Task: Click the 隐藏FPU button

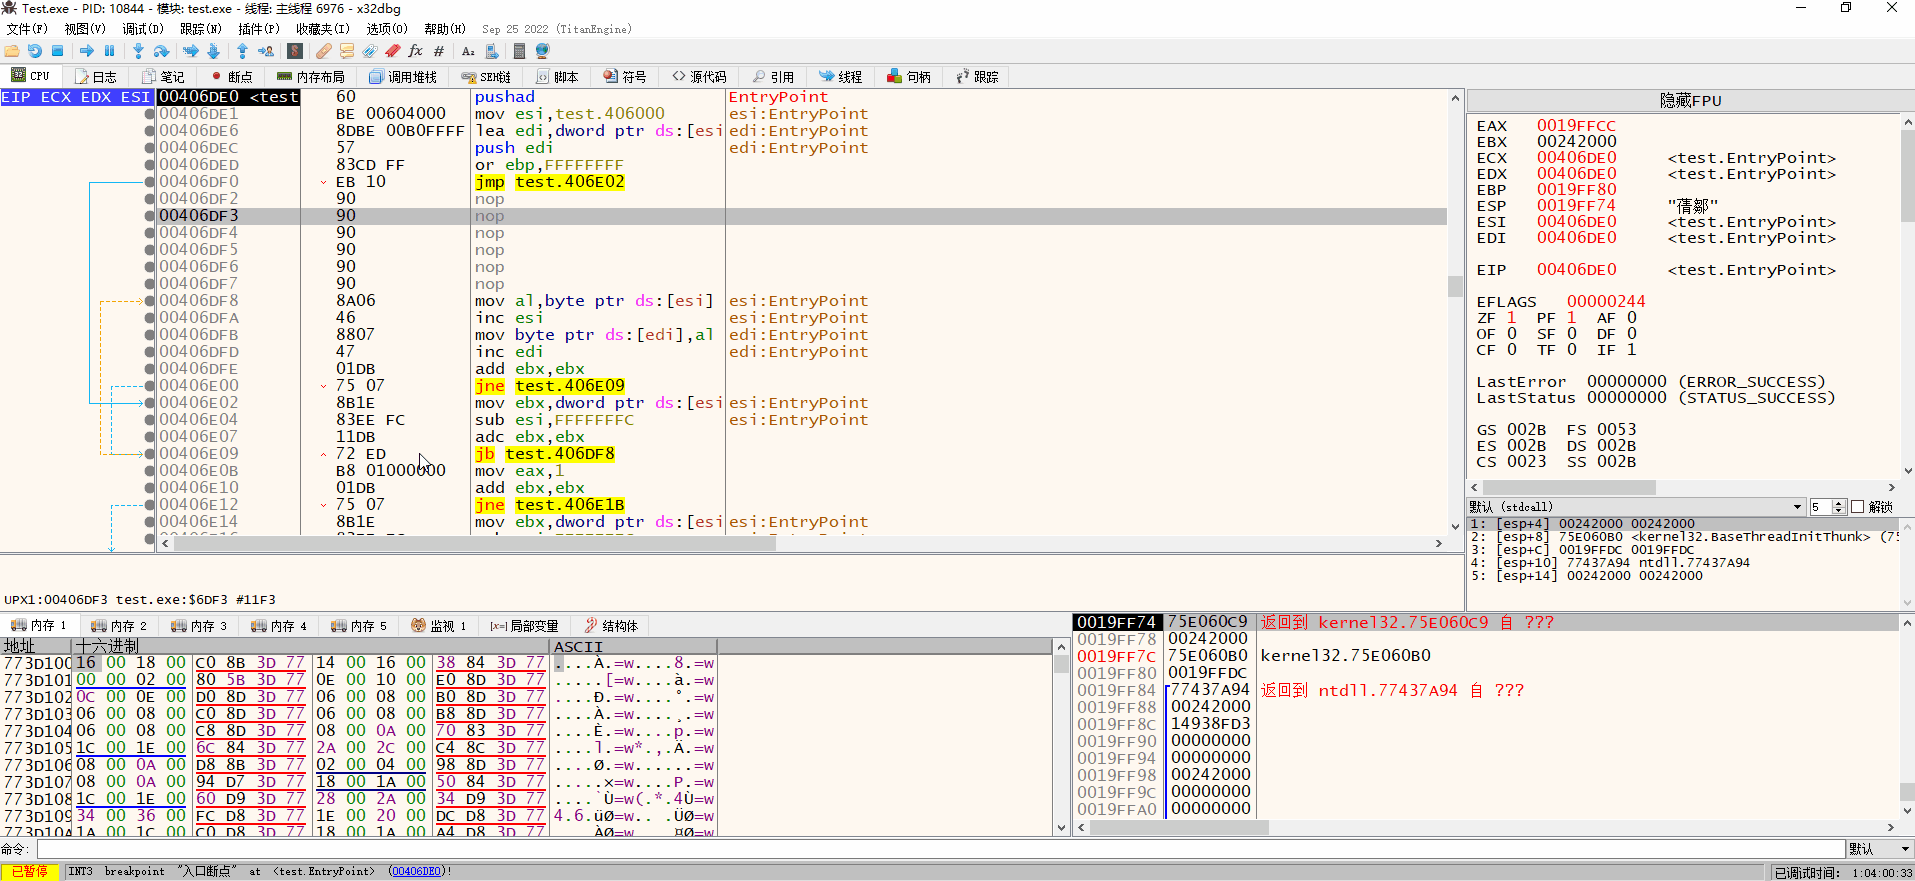Action: coord(1689,101)
